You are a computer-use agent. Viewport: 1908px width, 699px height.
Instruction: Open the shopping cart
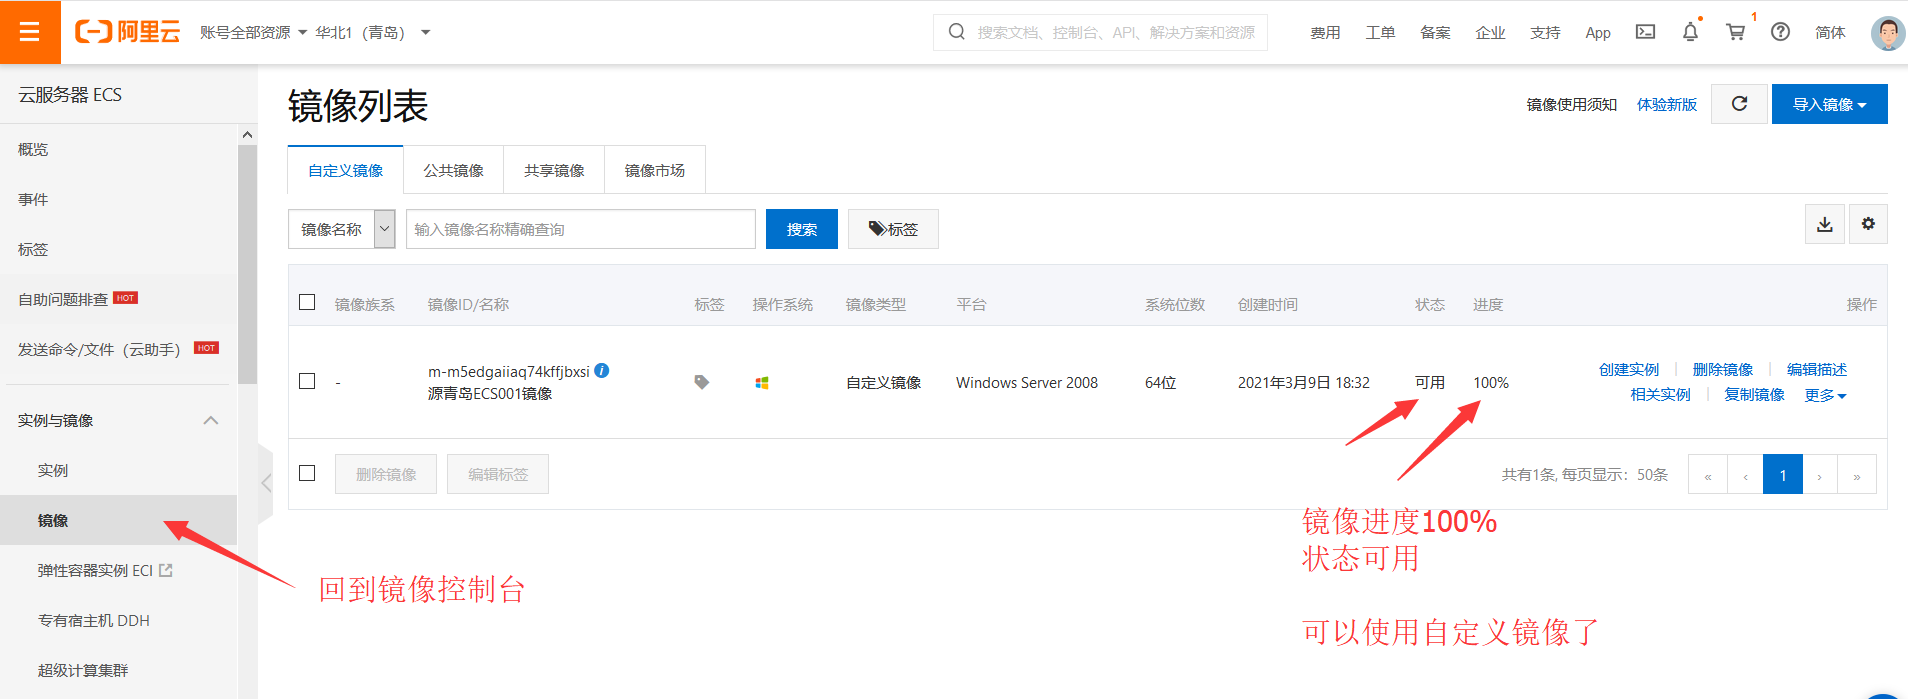click(x=1736, y=32)
